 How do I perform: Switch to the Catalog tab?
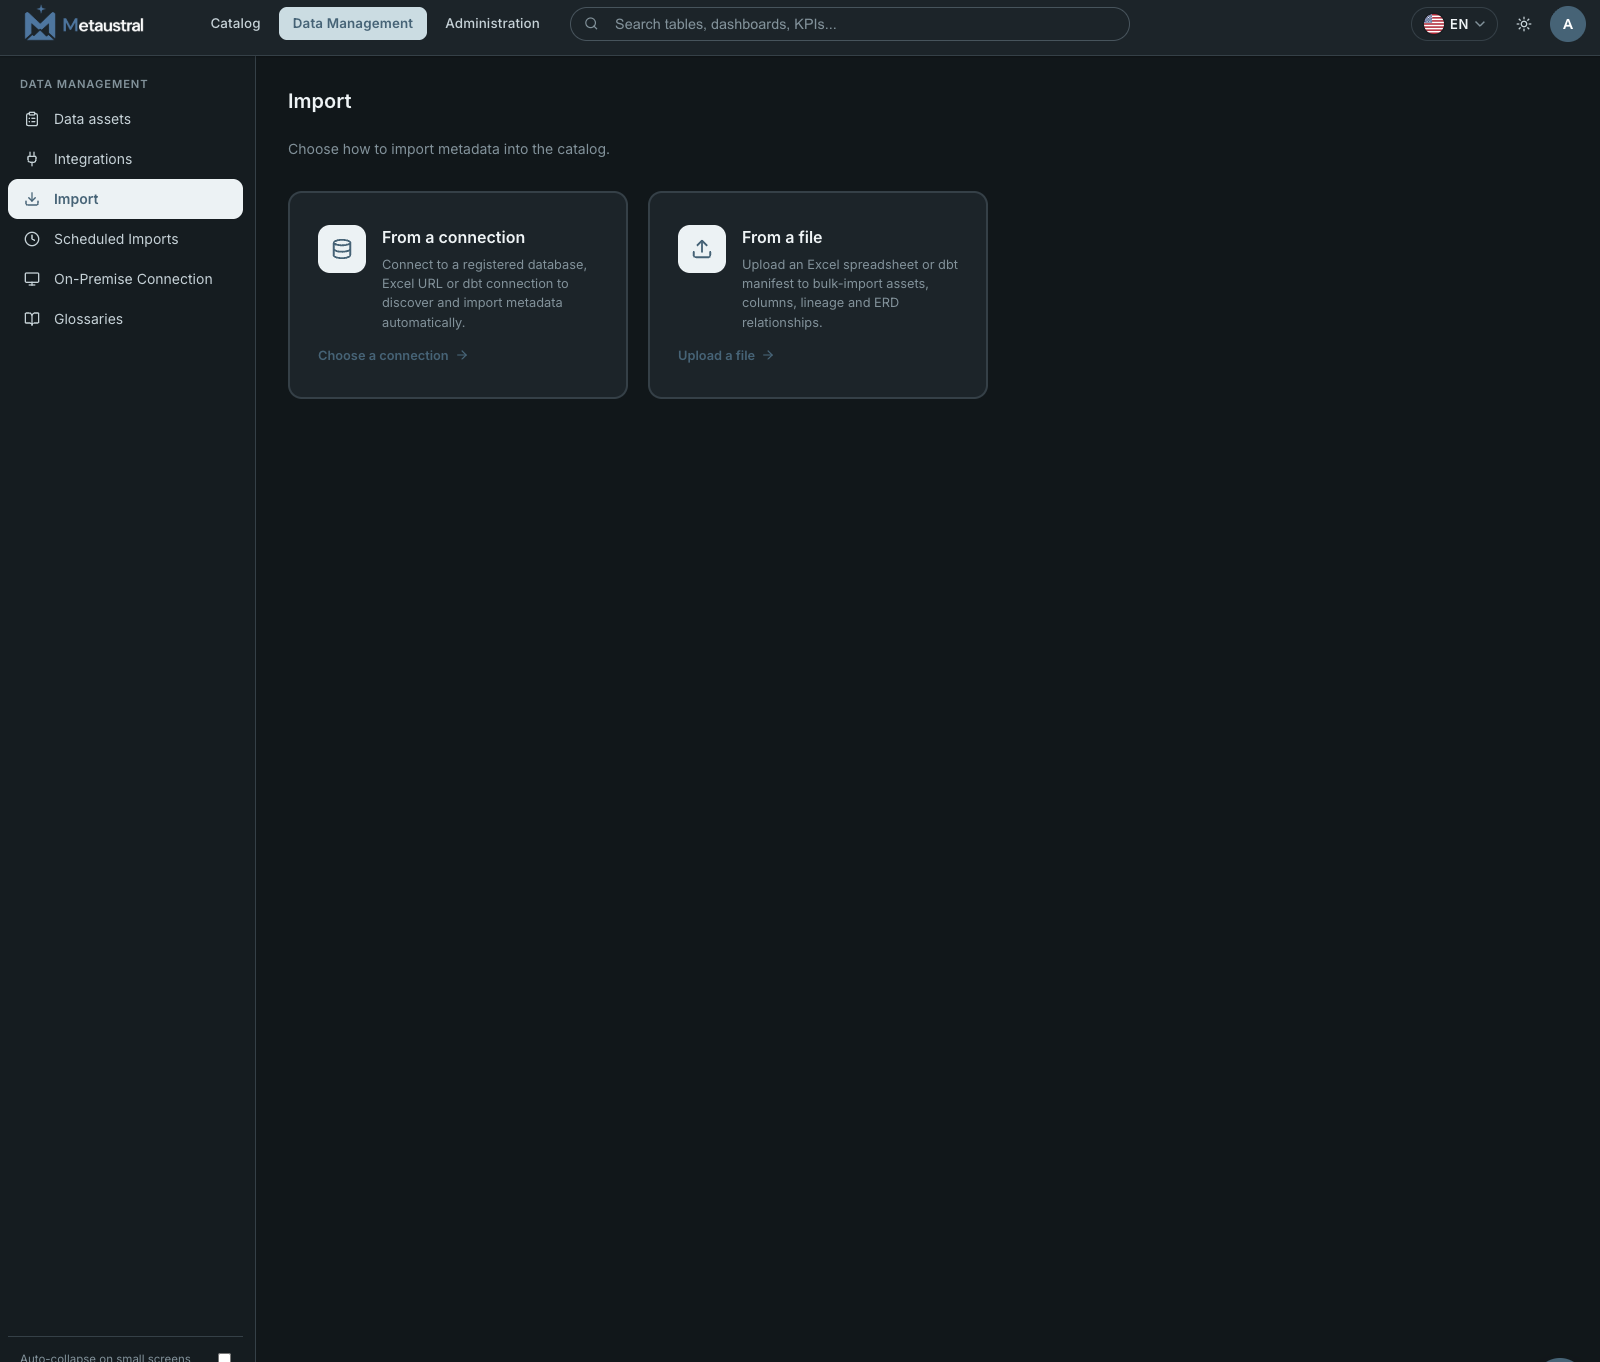pos(235,23)
